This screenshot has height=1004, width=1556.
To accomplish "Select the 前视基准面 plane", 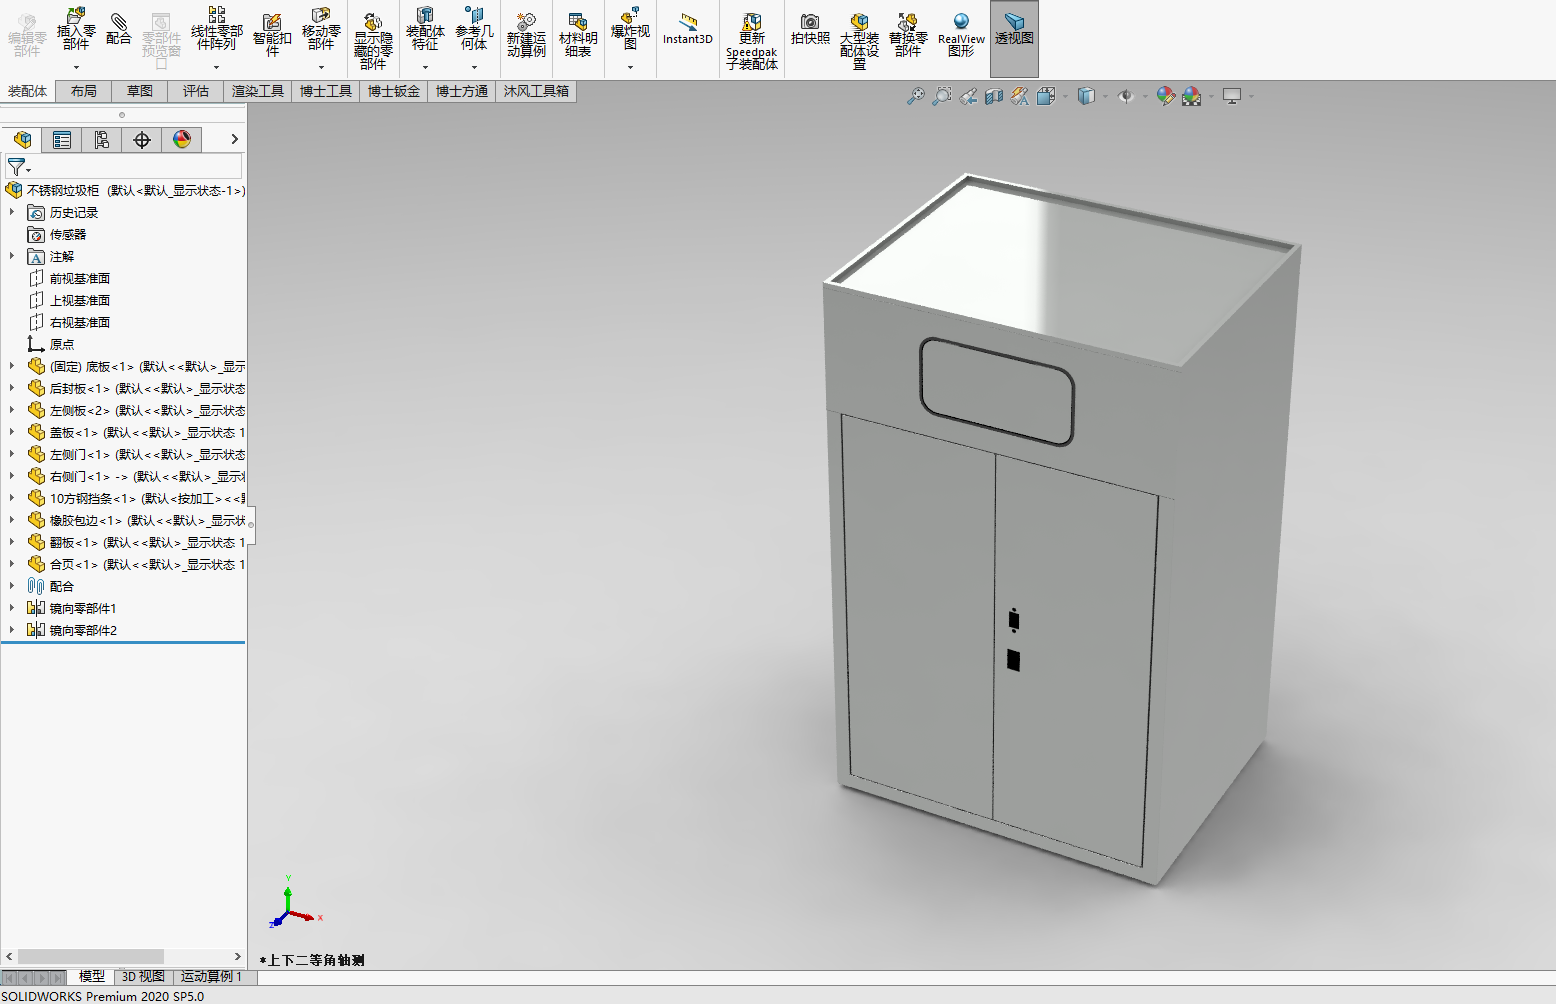I will pos(69,278).
